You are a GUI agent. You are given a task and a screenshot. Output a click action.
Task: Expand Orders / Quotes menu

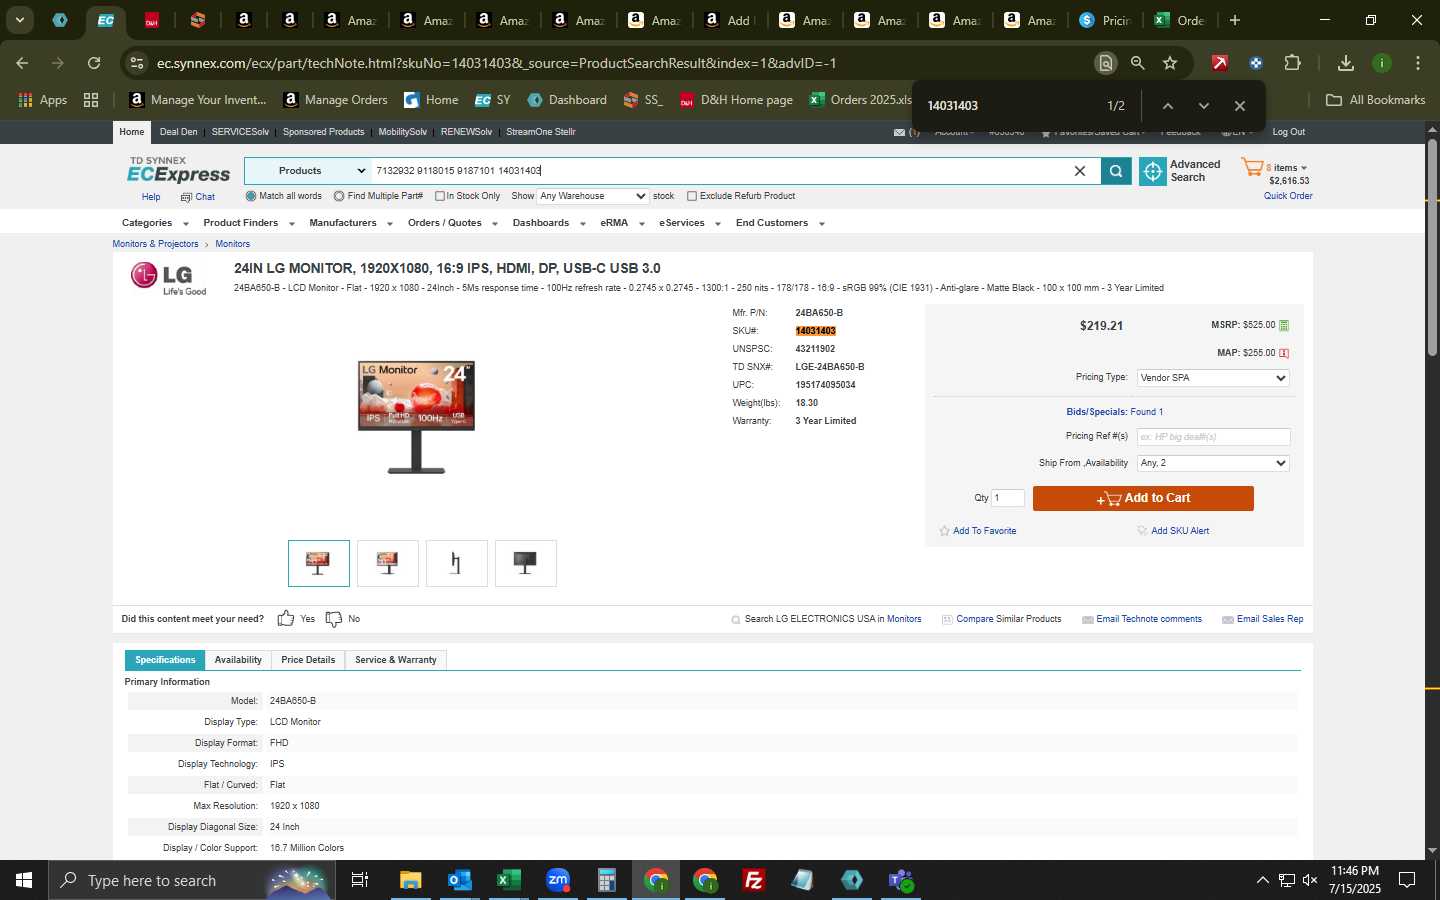[x=453, y=223]
